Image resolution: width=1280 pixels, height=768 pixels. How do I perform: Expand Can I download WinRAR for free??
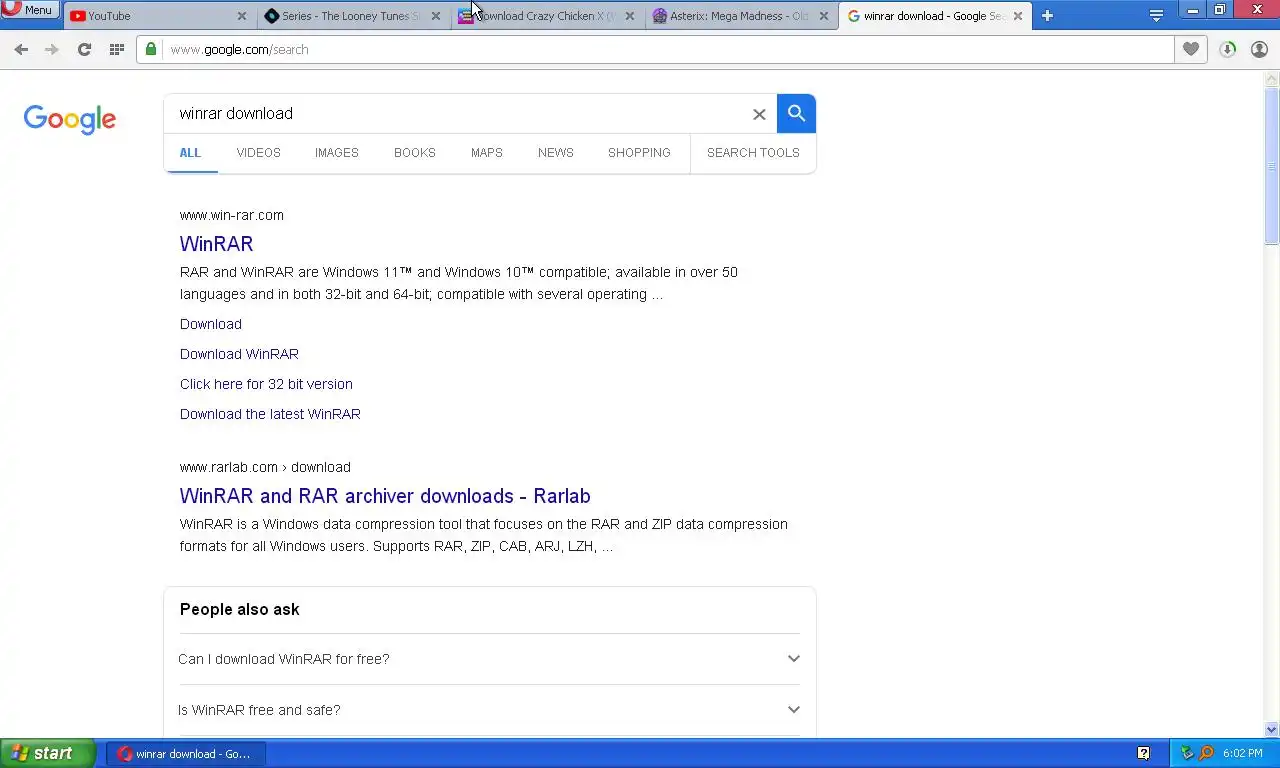(490, 659)
